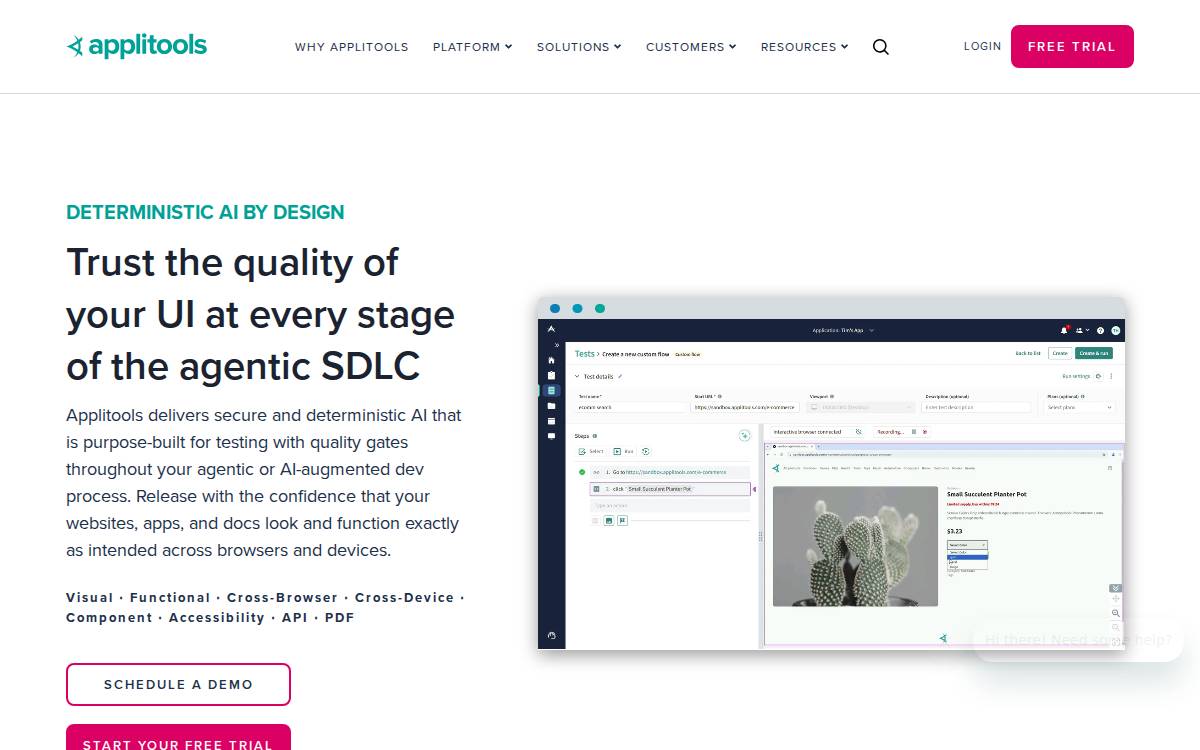The width and height of the screenshot is (1200, 750).
Task: Open the site search icon
Action: (x=880, y=47)
